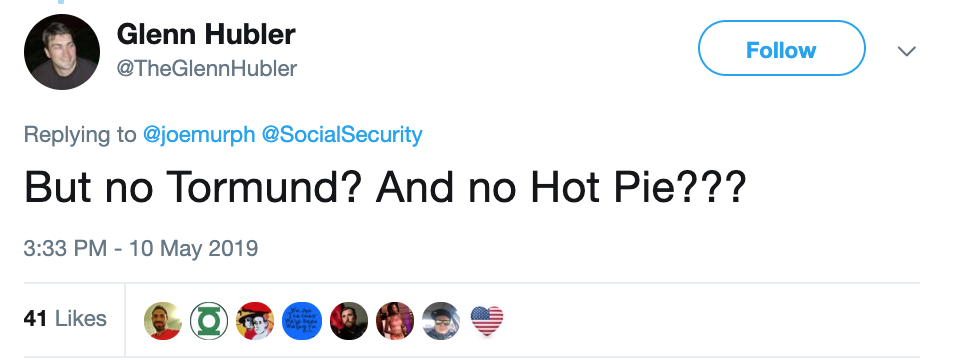Click the number 41 in likes count

pos(36,318)
